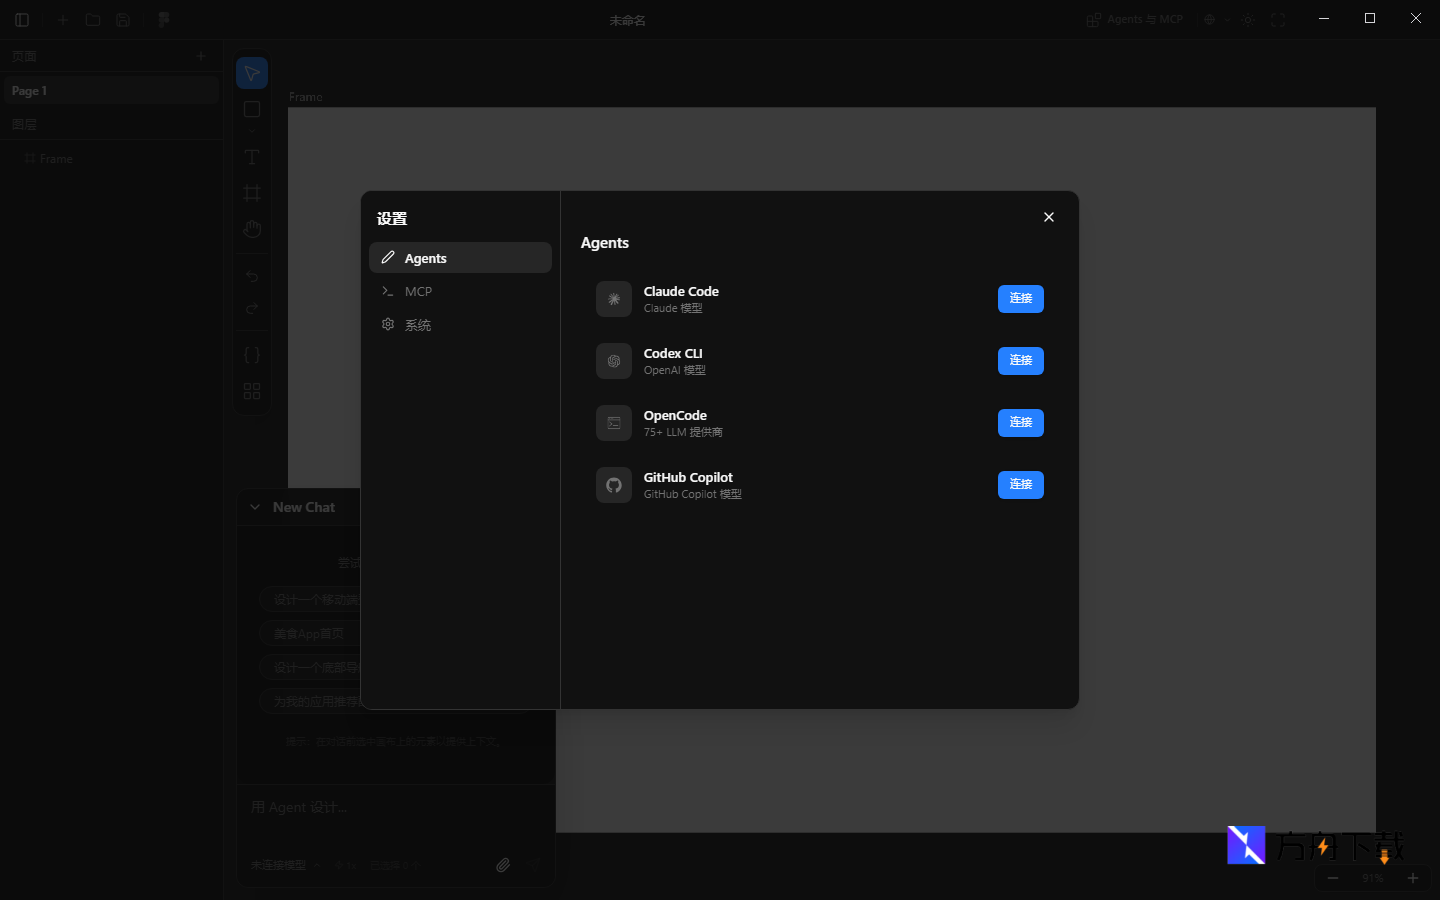Viewport: 1440px width, 900px height.
Task: Click the GitHub Copilot octocat icon
Action: coord(614,485)
